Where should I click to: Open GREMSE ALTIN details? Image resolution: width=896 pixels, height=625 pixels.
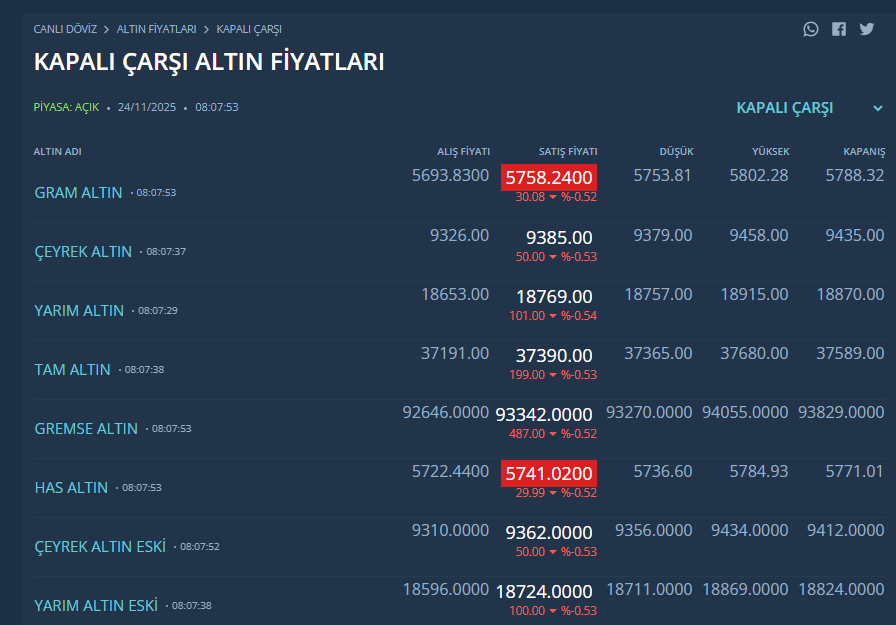(86, 428)
